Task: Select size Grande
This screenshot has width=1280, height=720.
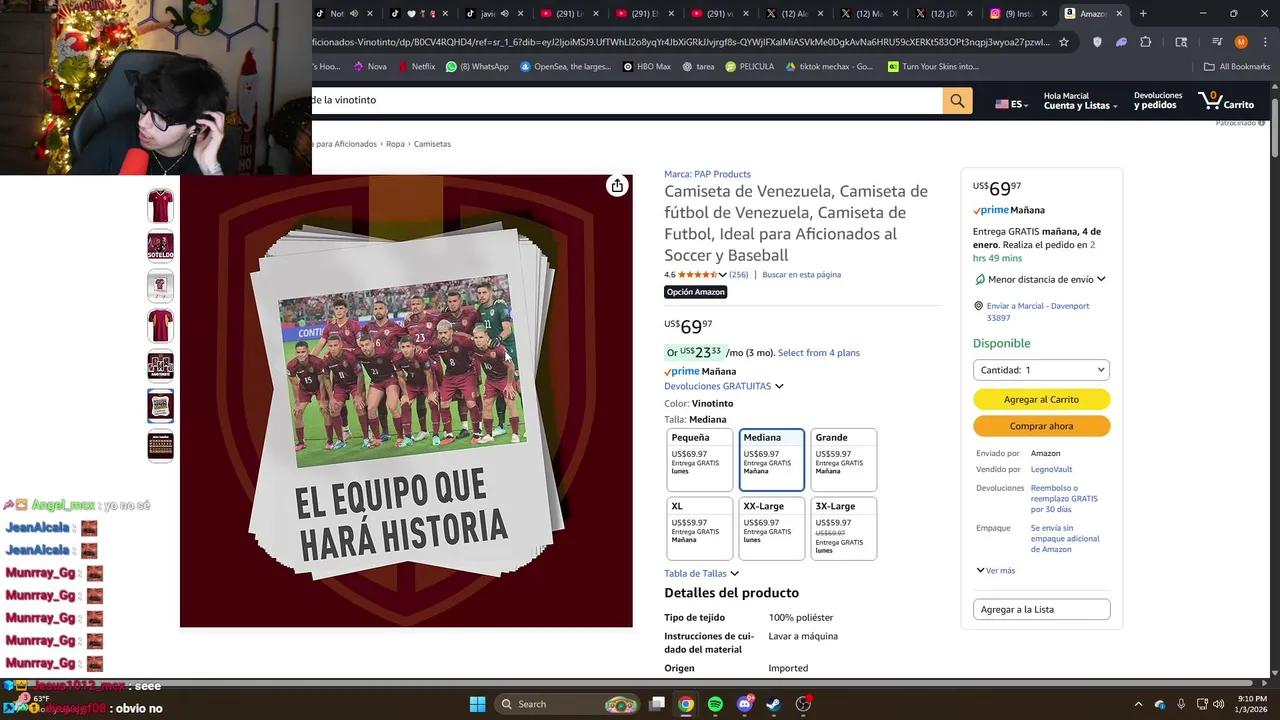Action: (x=844, y=460)
